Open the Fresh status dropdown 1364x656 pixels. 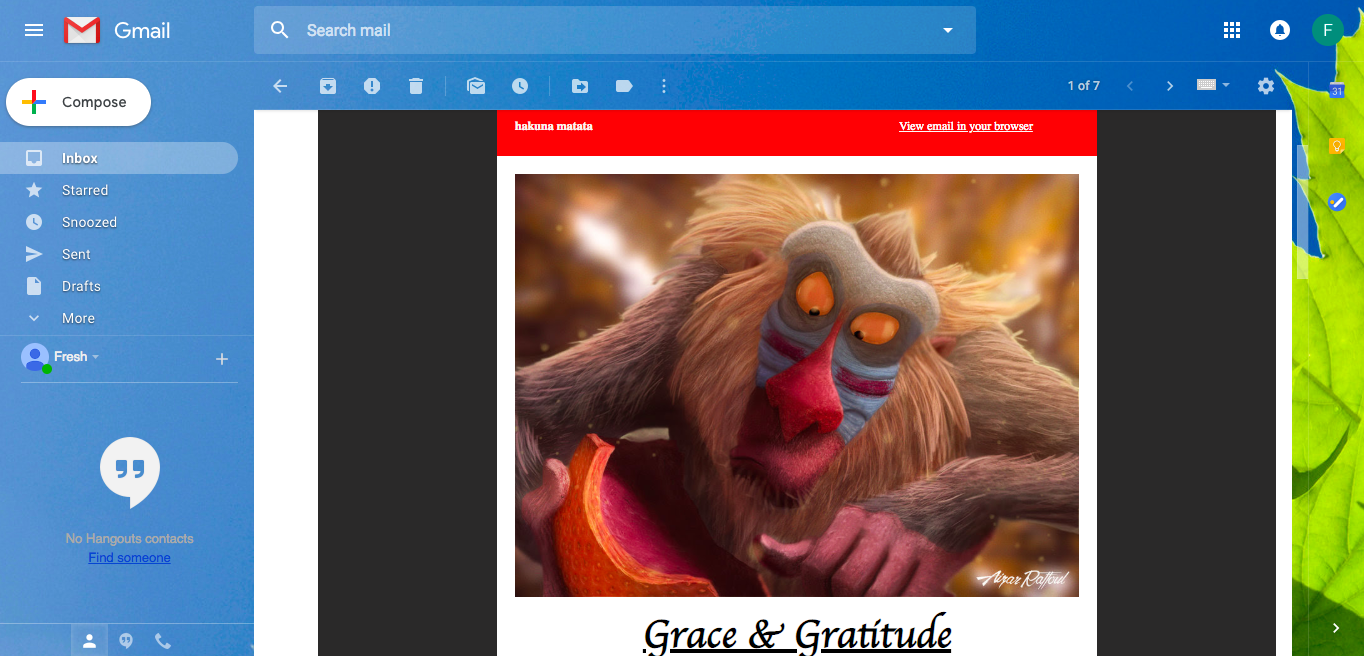77,357
